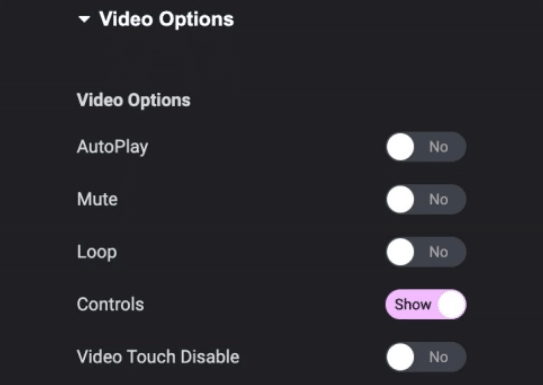The width and height of the screenshot is (543, 385).
Task: Click knob of Video Touch Disable switch
Action: click(x=401, y=357)
